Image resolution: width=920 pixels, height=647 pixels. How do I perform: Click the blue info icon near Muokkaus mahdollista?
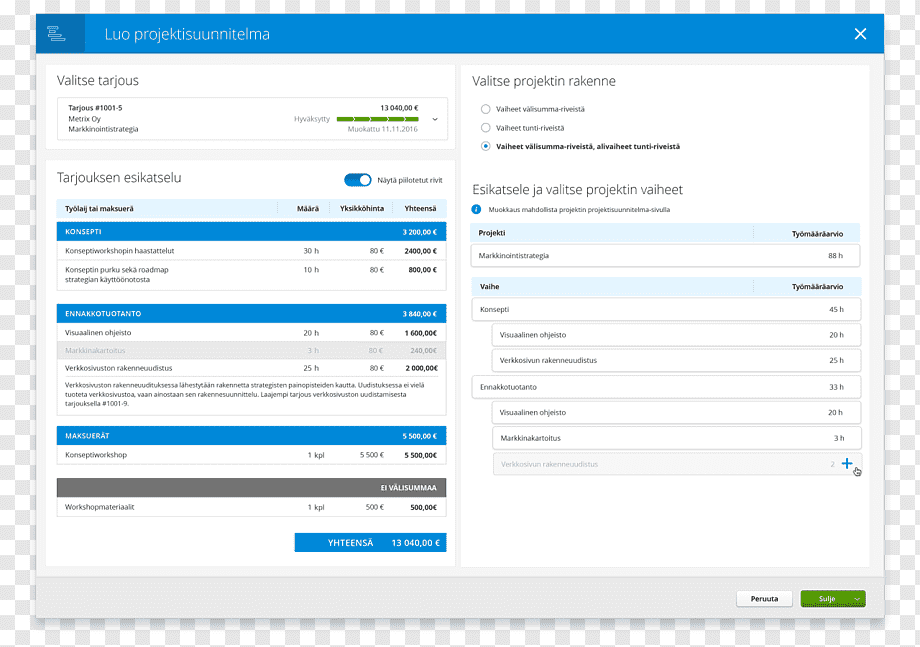click(x=476, y=209)
